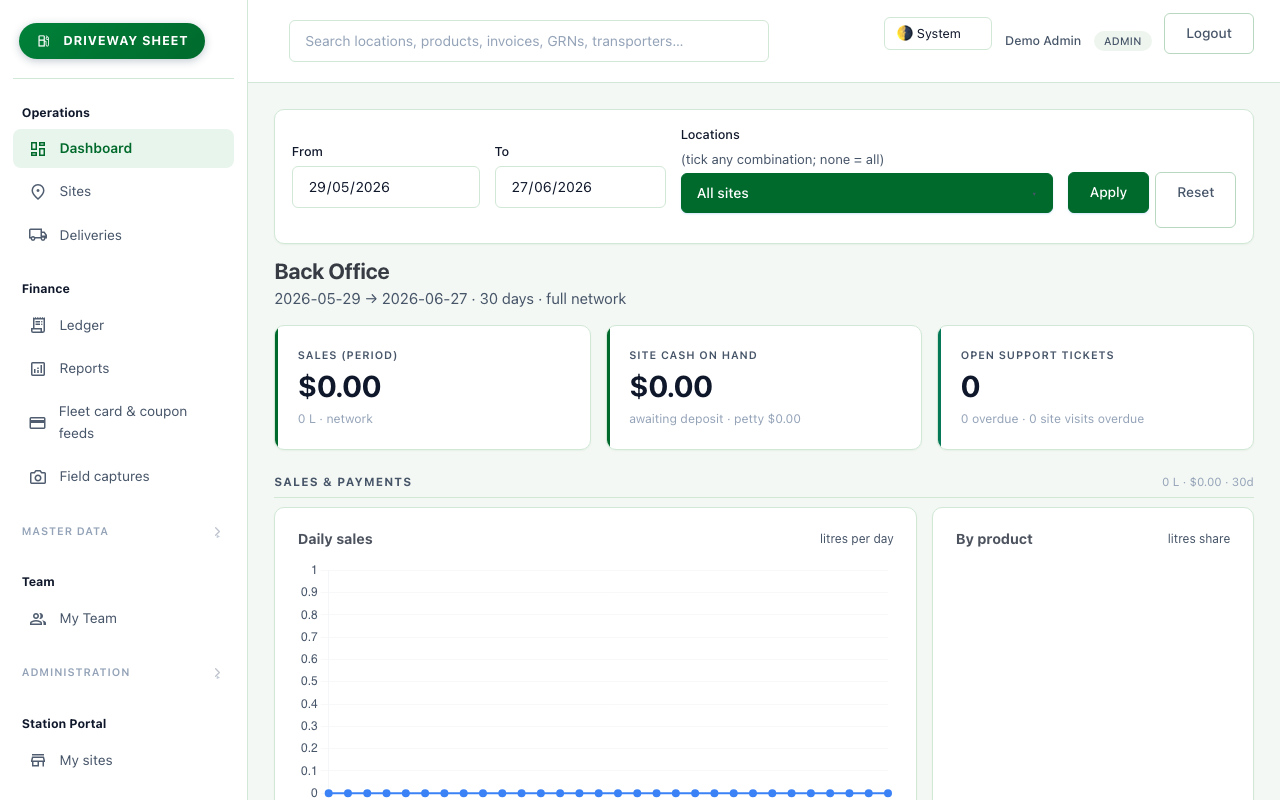Click the date range subtitle text
The image size is (1280, 800).
click(450, 299)
